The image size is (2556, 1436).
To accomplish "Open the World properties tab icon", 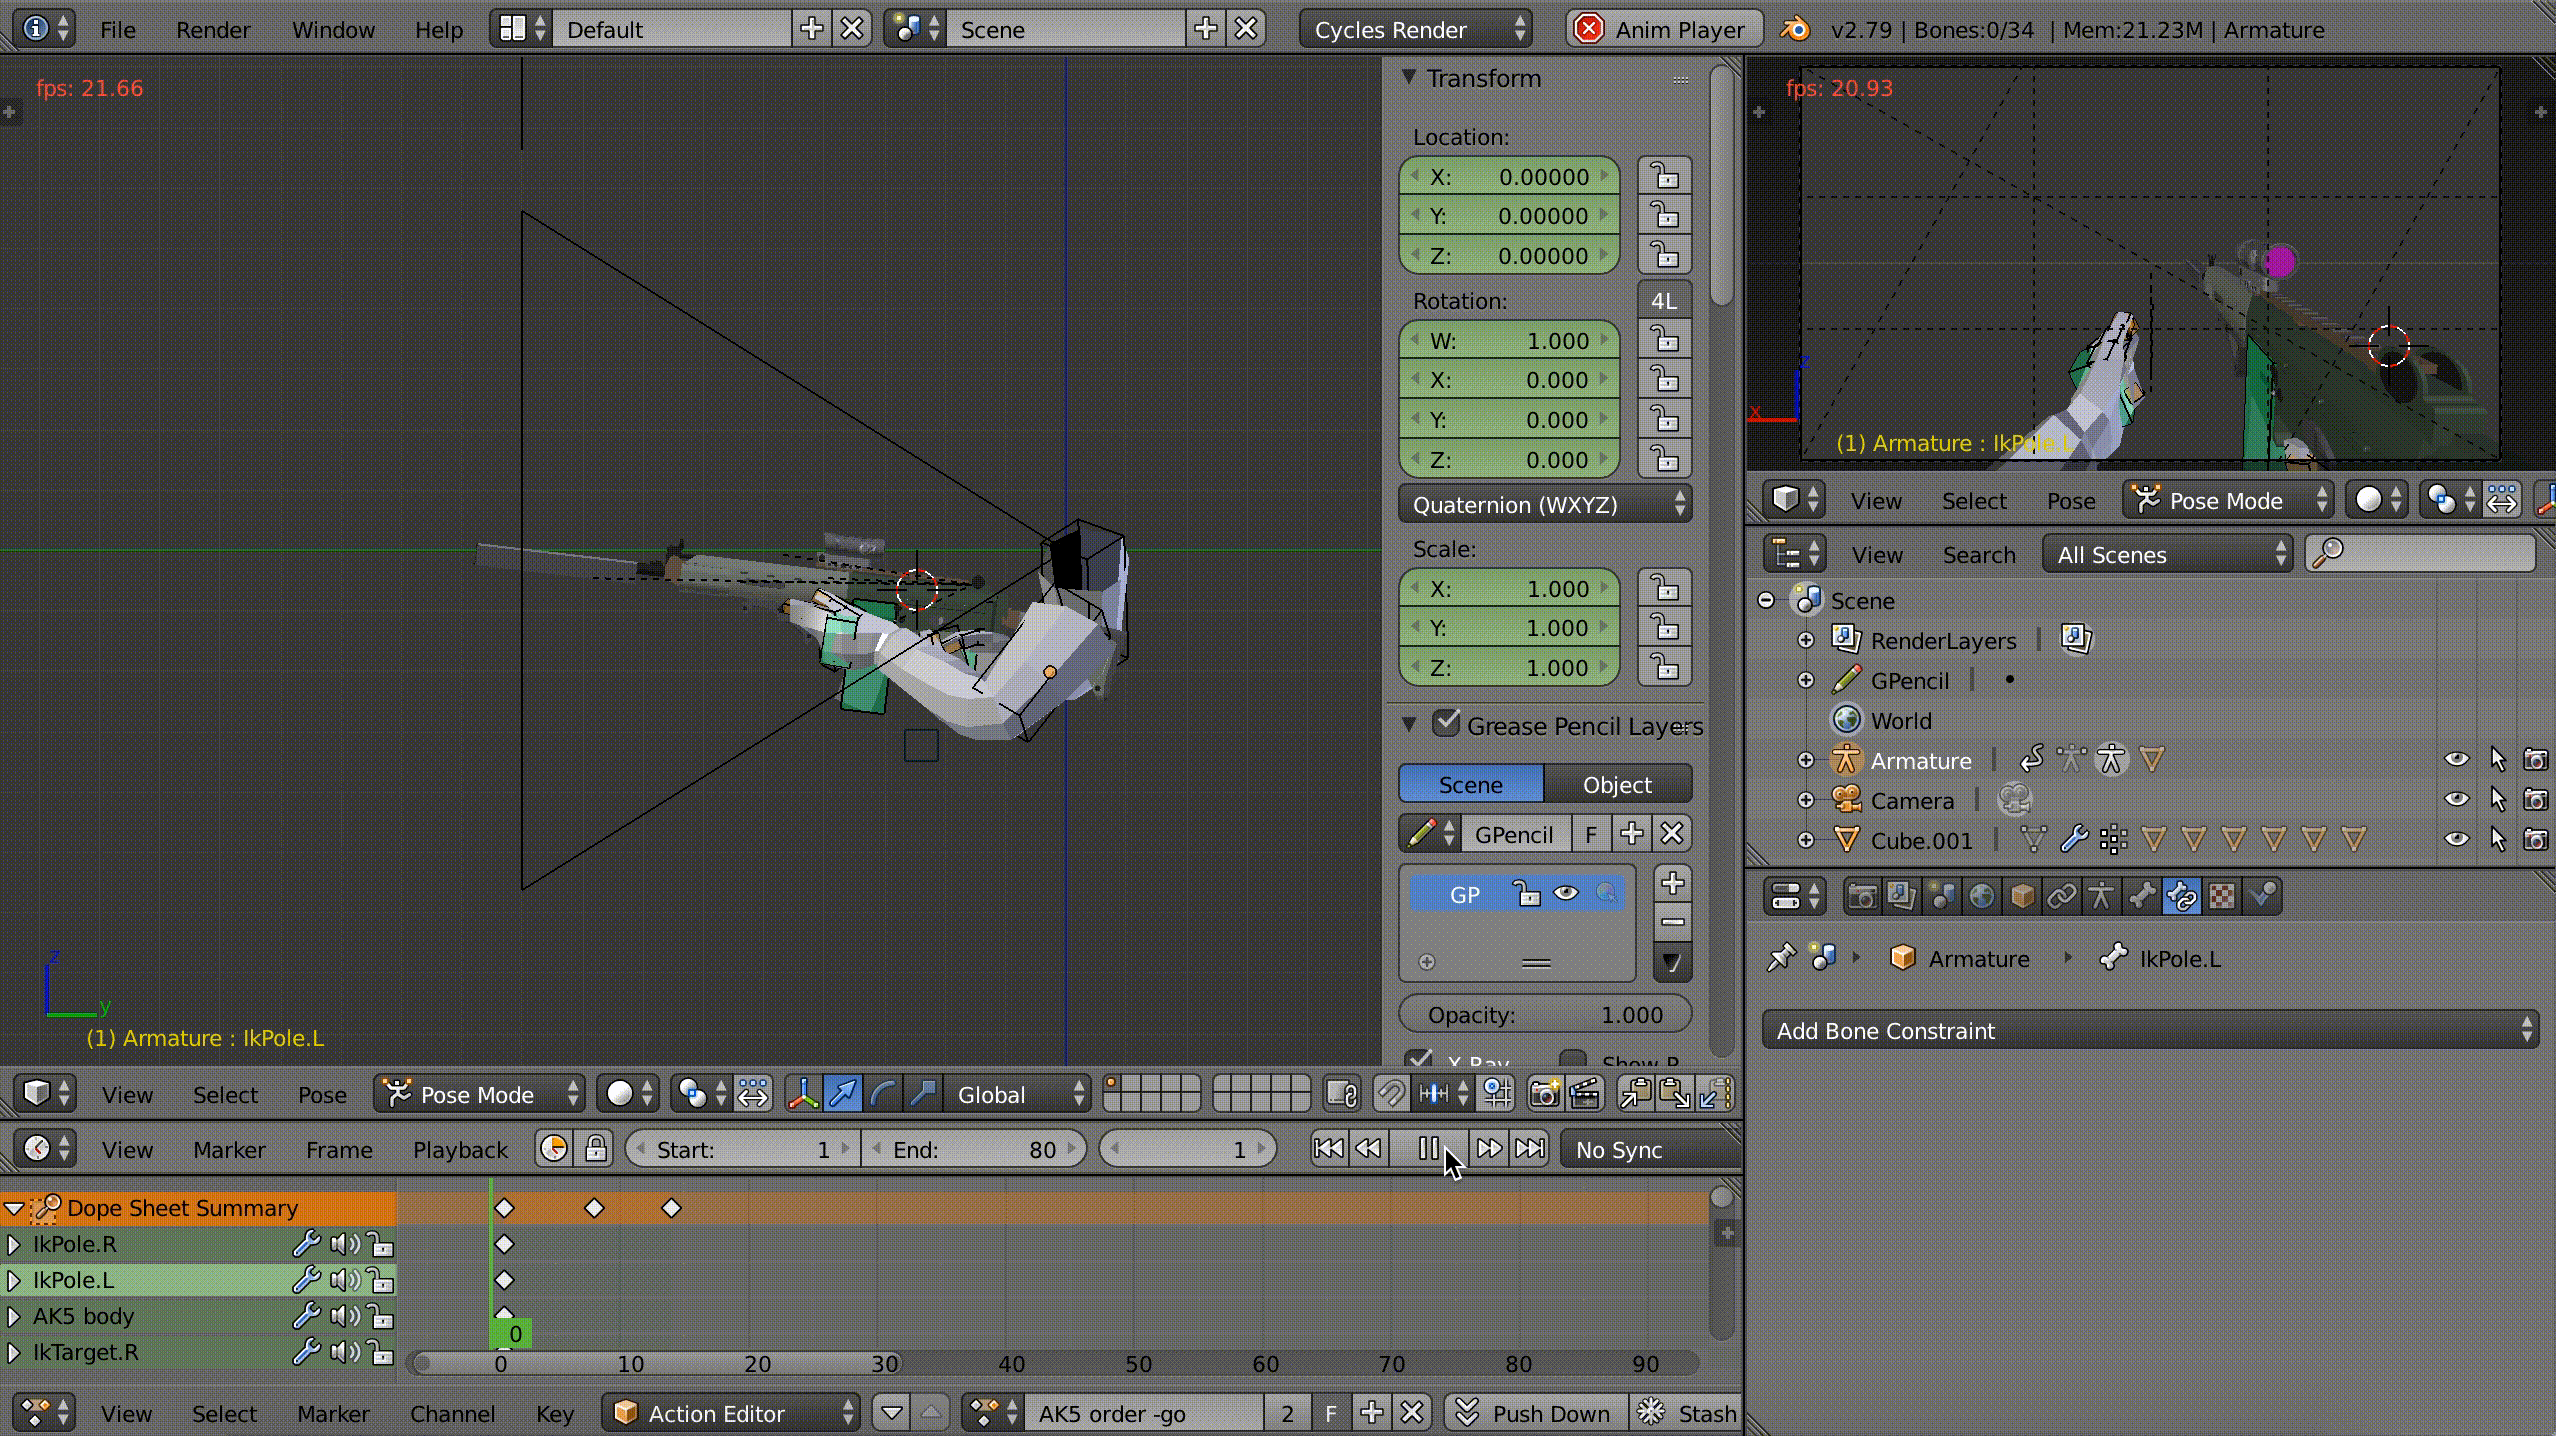I will tap(1981, 896).
